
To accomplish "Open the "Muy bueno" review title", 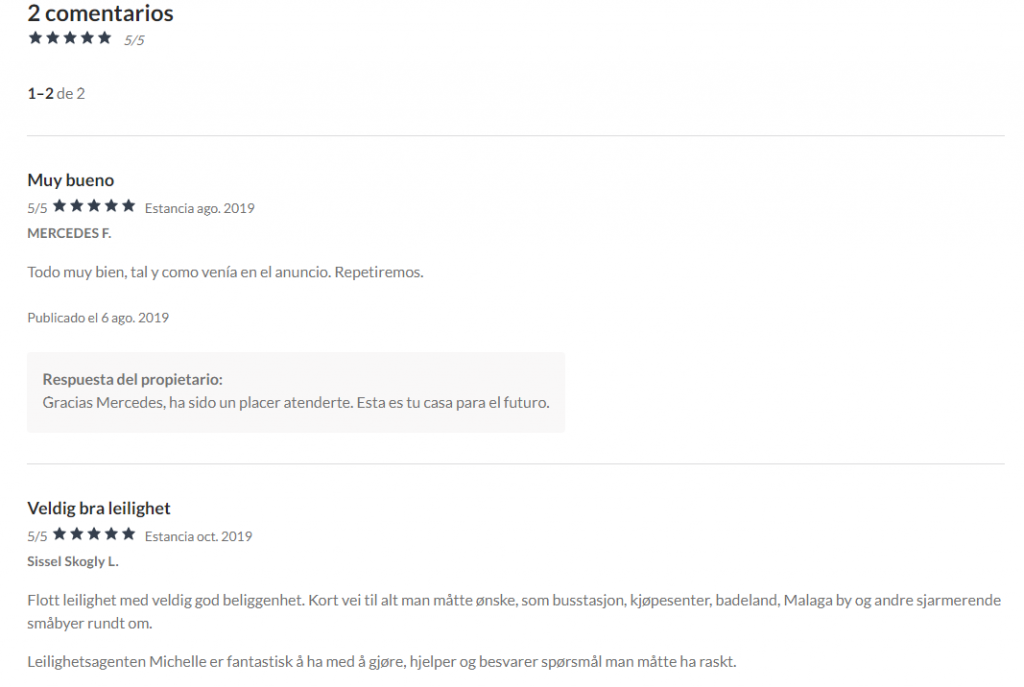I will (x=71, y=180).
